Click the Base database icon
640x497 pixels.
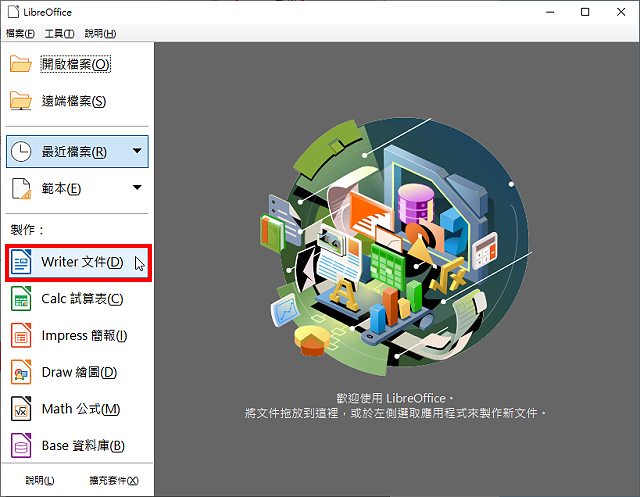tap(21, 446)
